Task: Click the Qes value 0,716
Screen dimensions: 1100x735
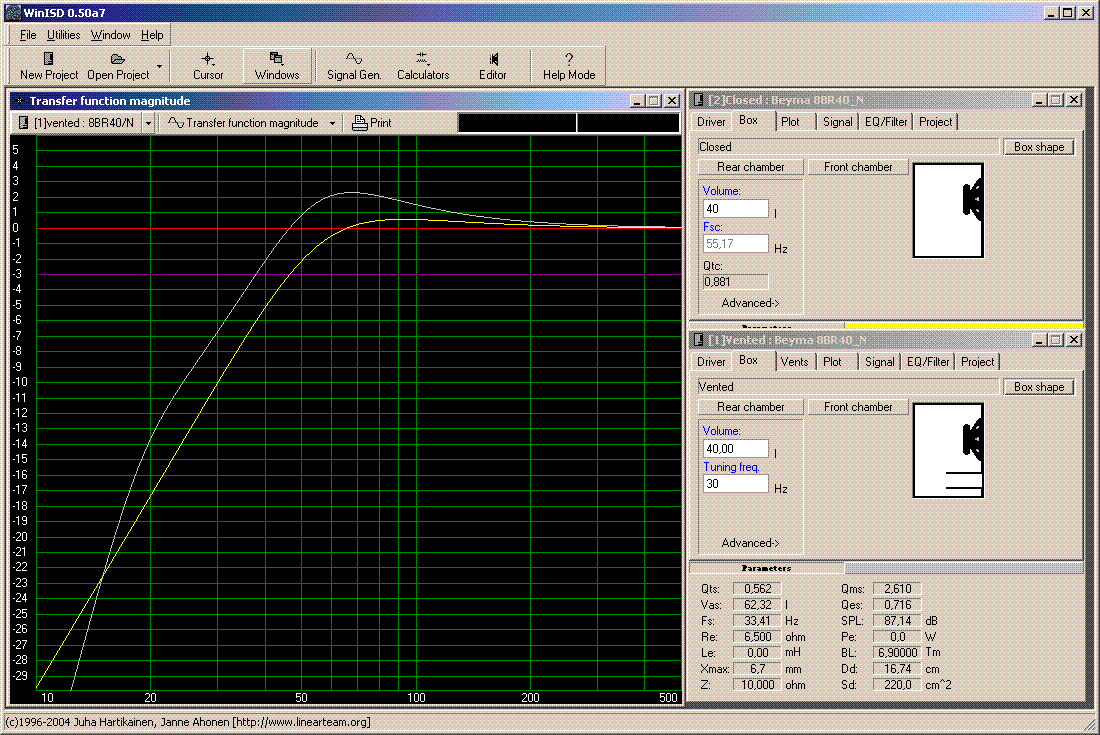Action: point(897,605)
